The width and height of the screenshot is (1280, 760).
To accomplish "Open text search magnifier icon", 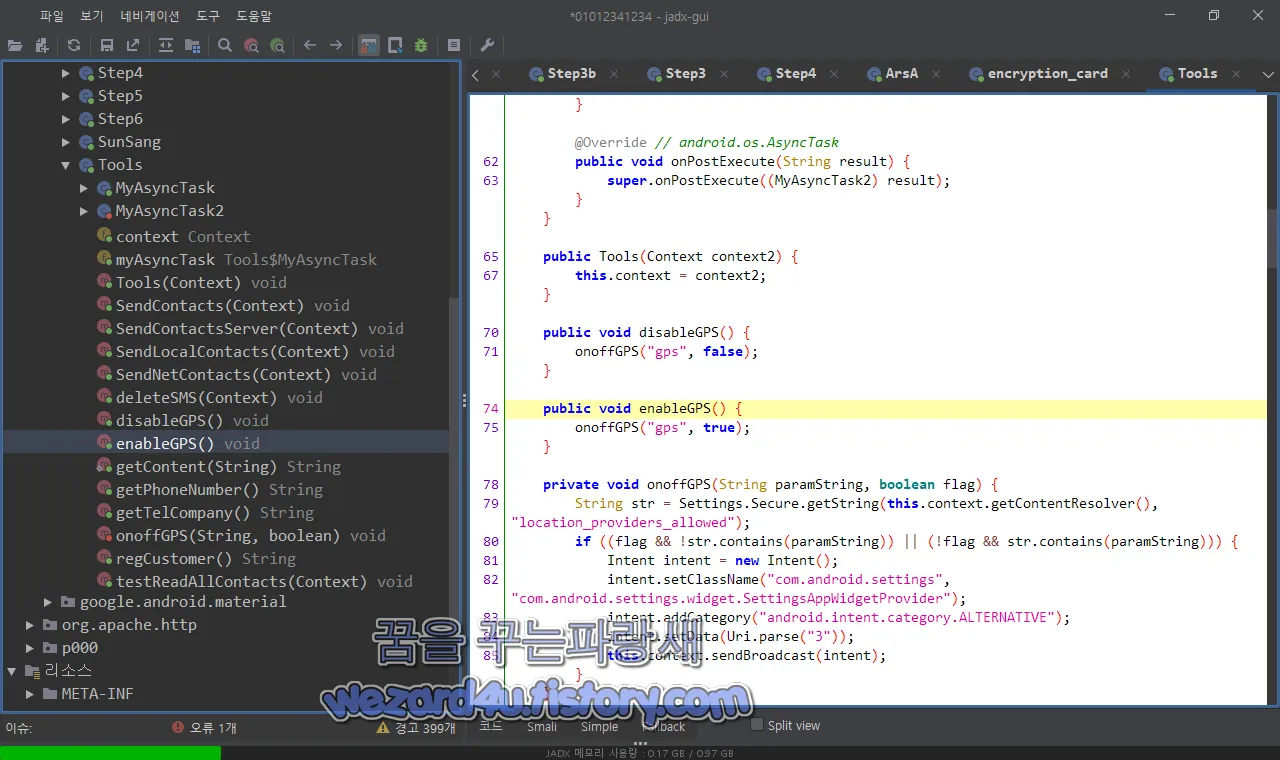I will pos(225,45).
